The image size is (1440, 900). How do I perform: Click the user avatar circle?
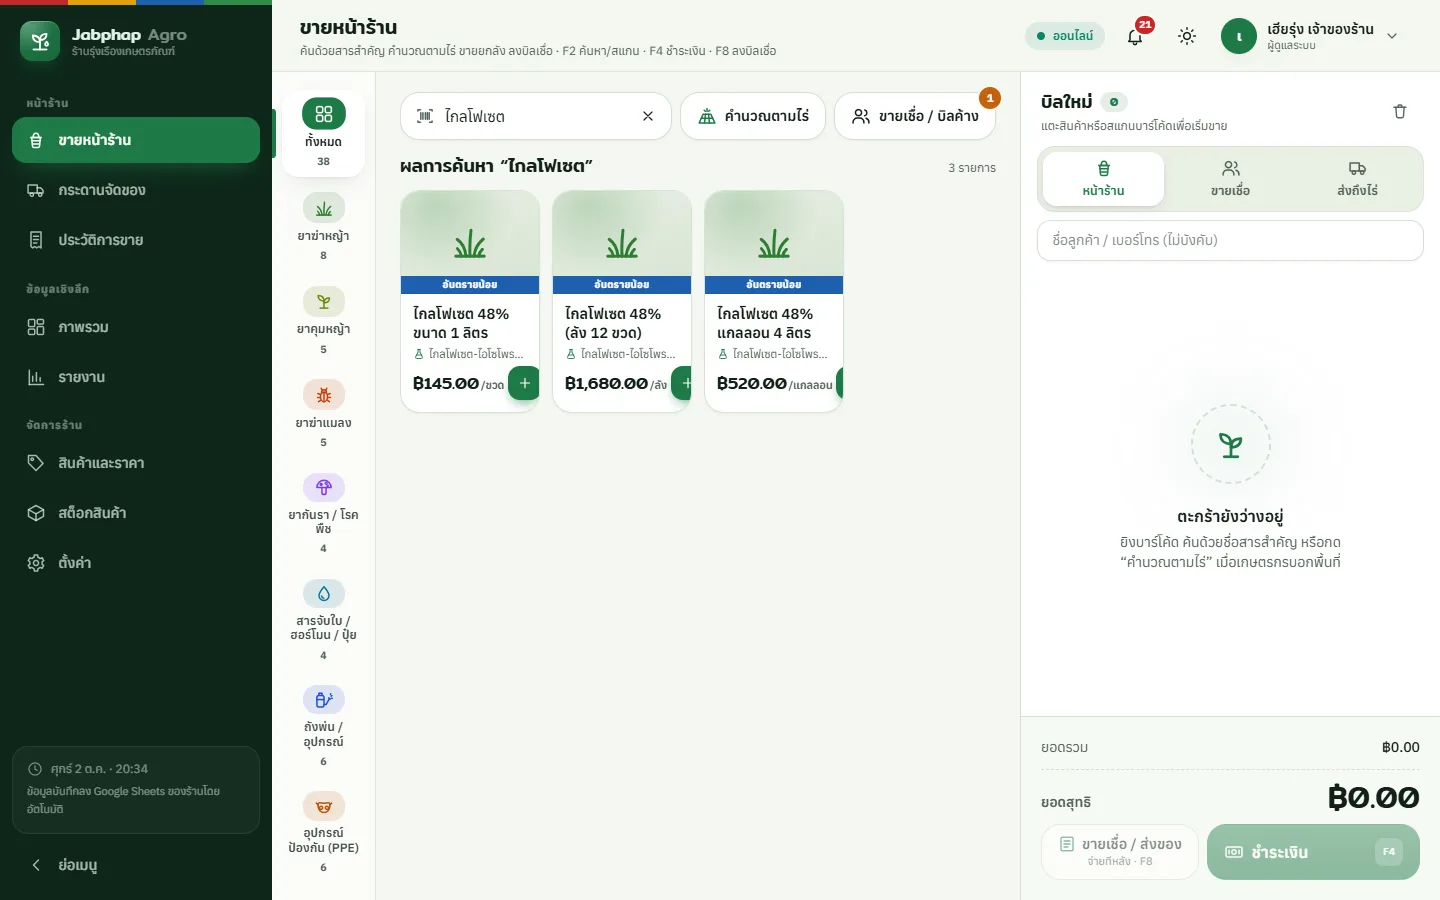pyautogui.click(x=1239, y=36)
